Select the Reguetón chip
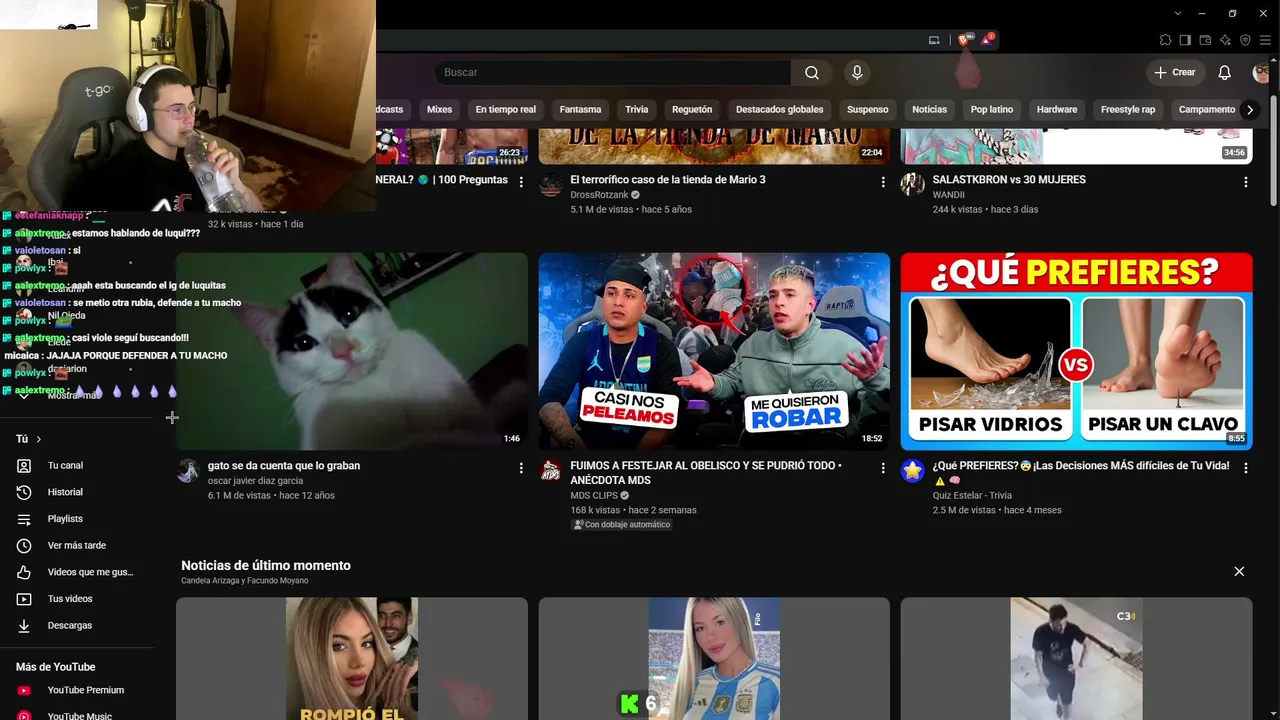Screen dimensions: 1280x720 (x=692, y=110)
